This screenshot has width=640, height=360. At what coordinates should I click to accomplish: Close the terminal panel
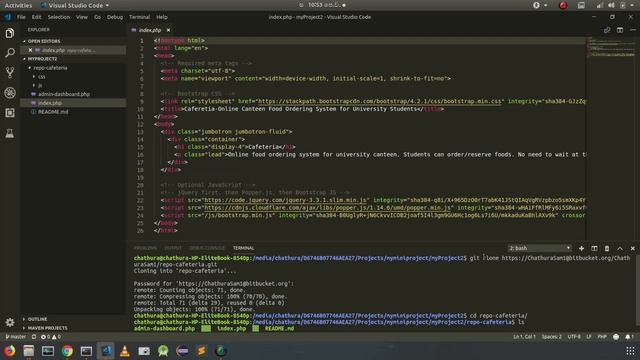tap(633, 248)
